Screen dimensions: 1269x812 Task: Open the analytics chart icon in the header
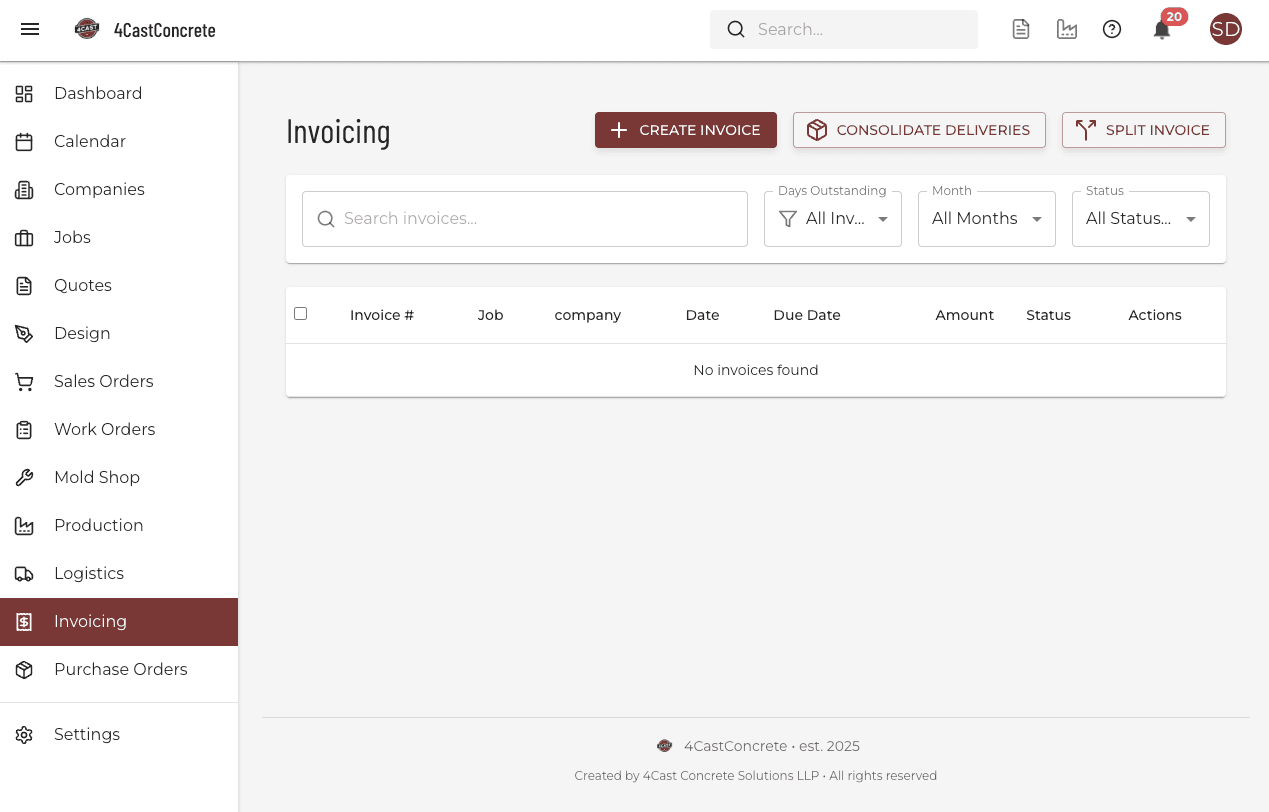pyautogui.click(x=1067, y=29)
